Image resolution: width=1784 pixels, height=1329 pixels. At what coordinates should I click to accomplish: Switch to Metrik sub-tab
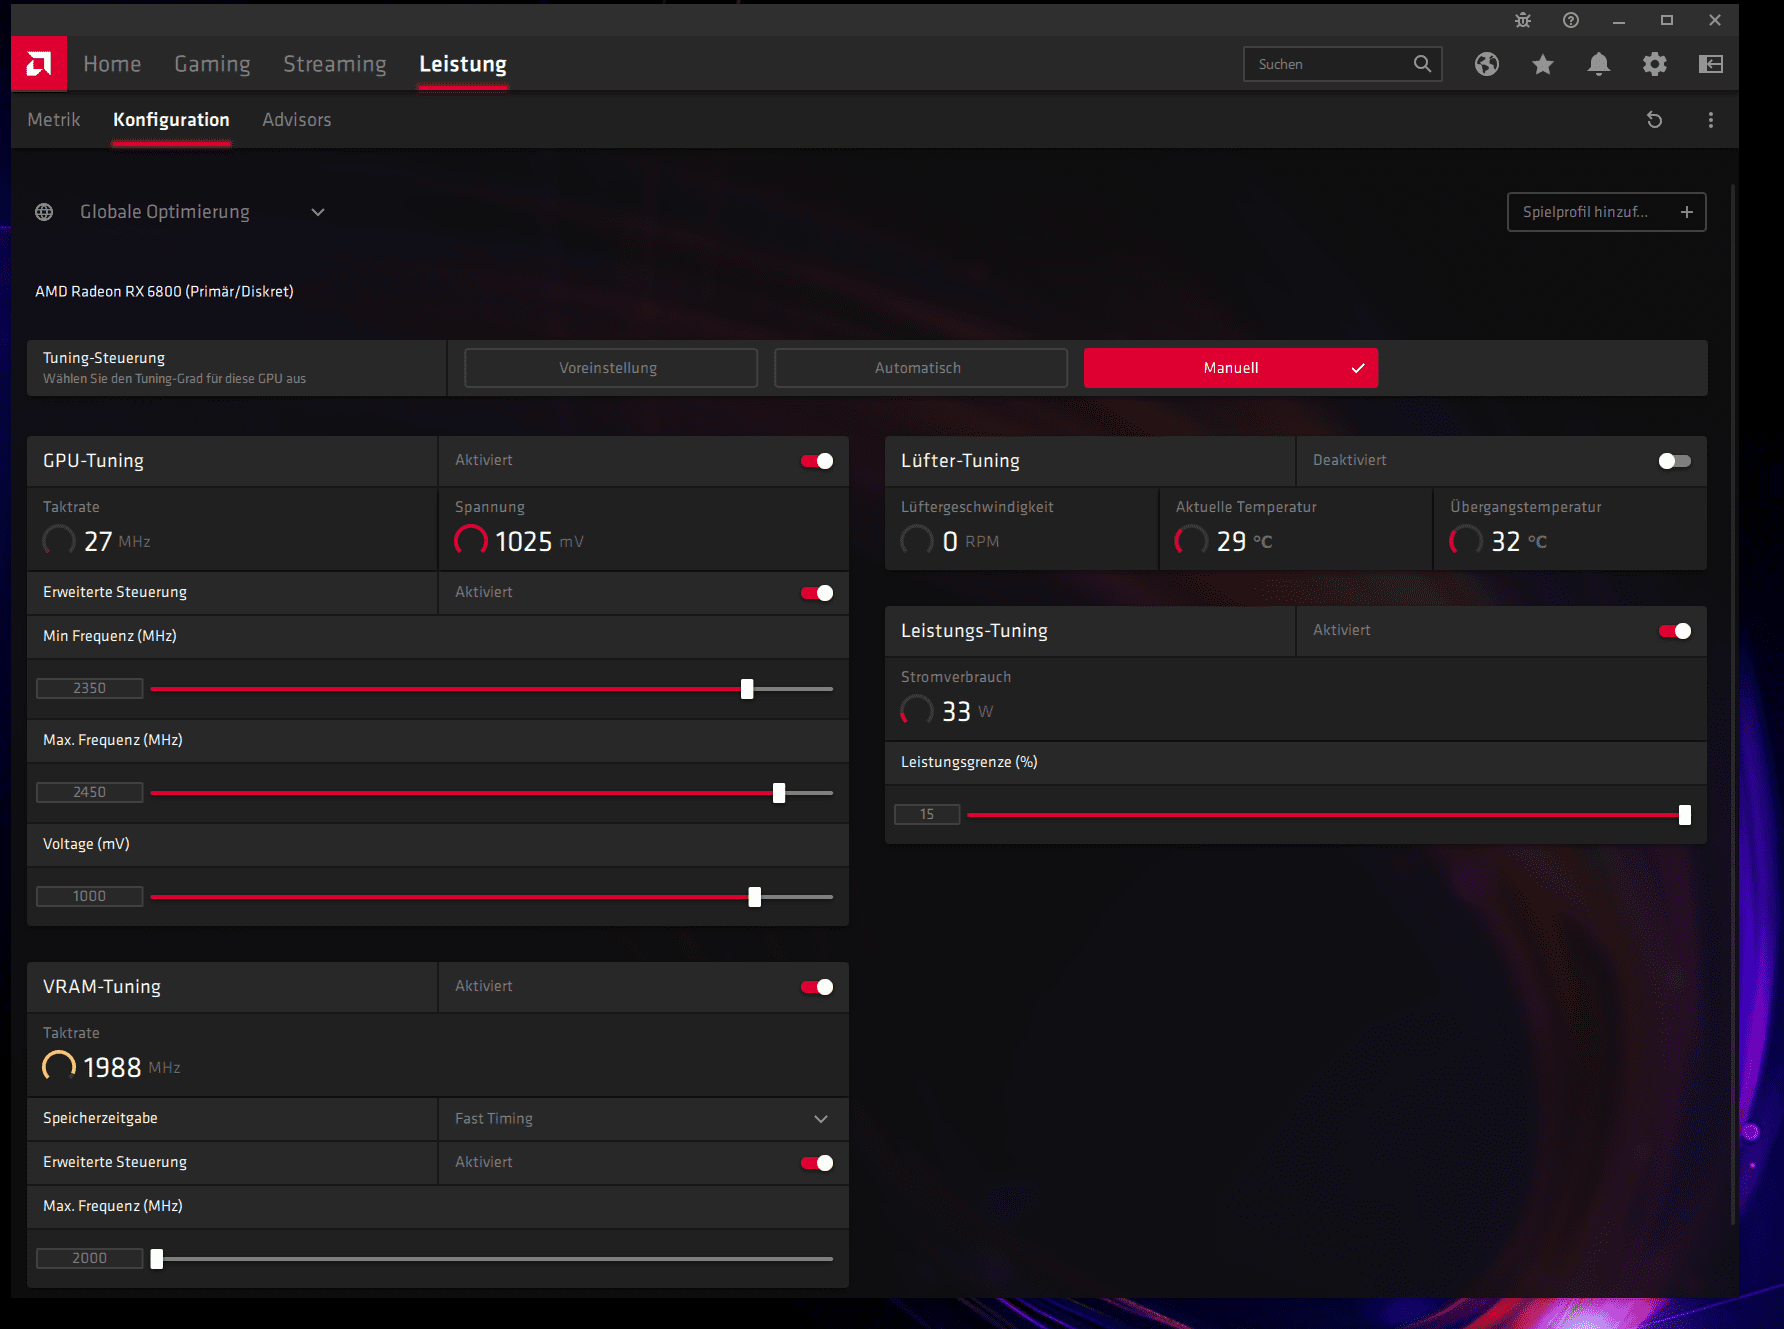(54, 120)
